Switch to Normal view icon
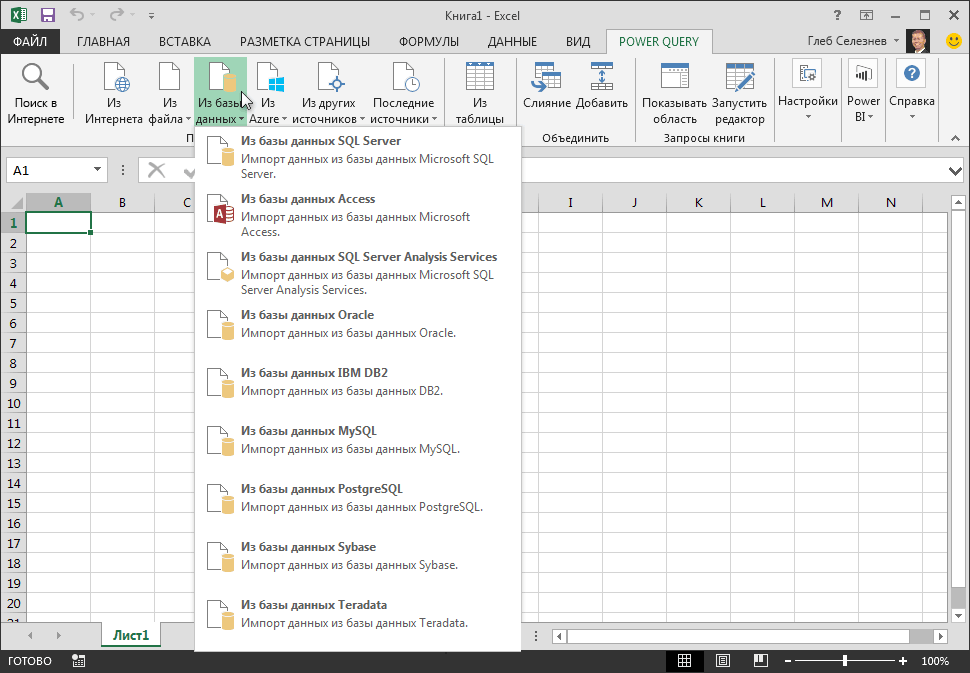The height and width of the screenshot is (673, 970). click(x=684, y=661)
